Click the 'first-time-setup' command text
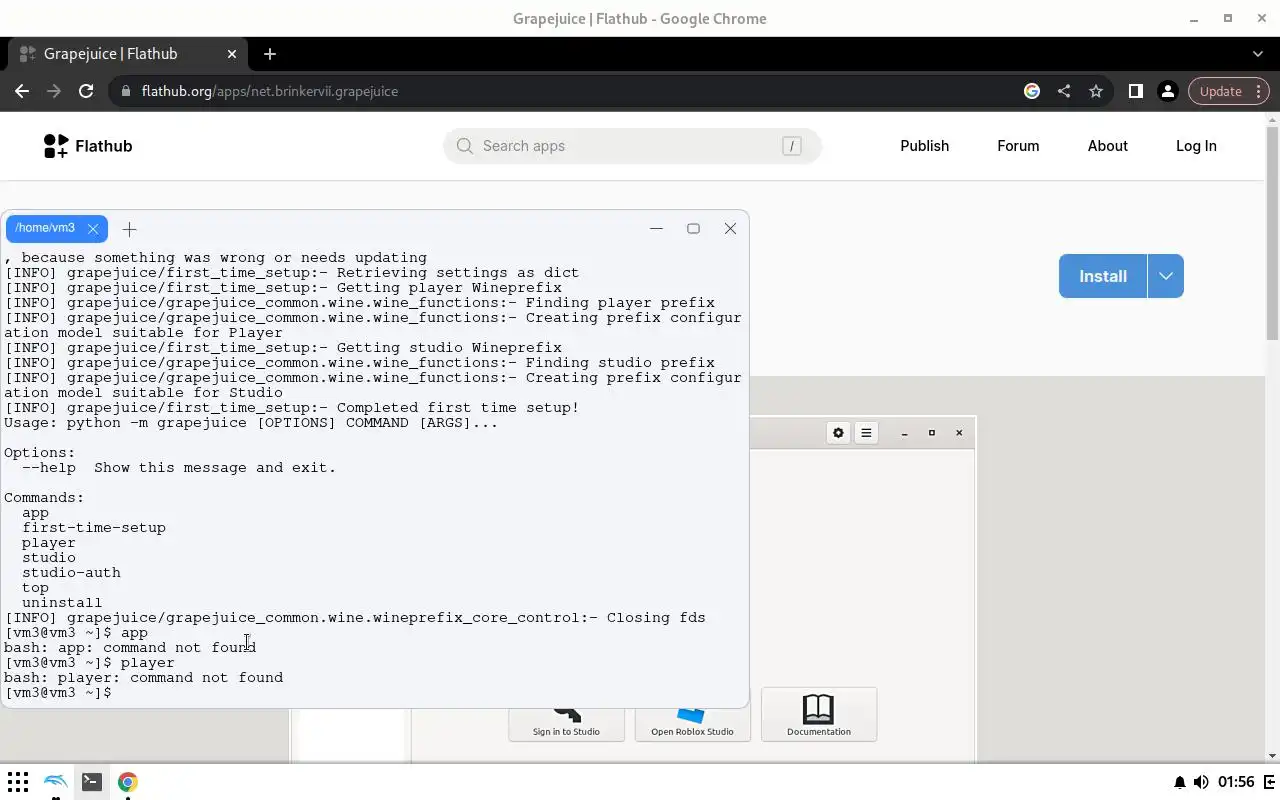This screenshot has width=1280, height=800. click(94, 528)
